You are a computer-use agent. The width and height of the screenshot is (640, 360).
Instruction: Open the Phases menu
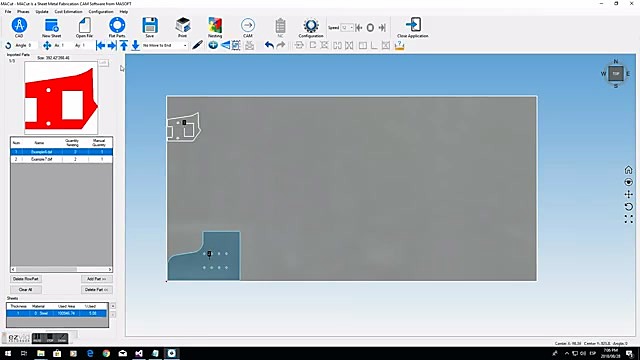[23, 12]
